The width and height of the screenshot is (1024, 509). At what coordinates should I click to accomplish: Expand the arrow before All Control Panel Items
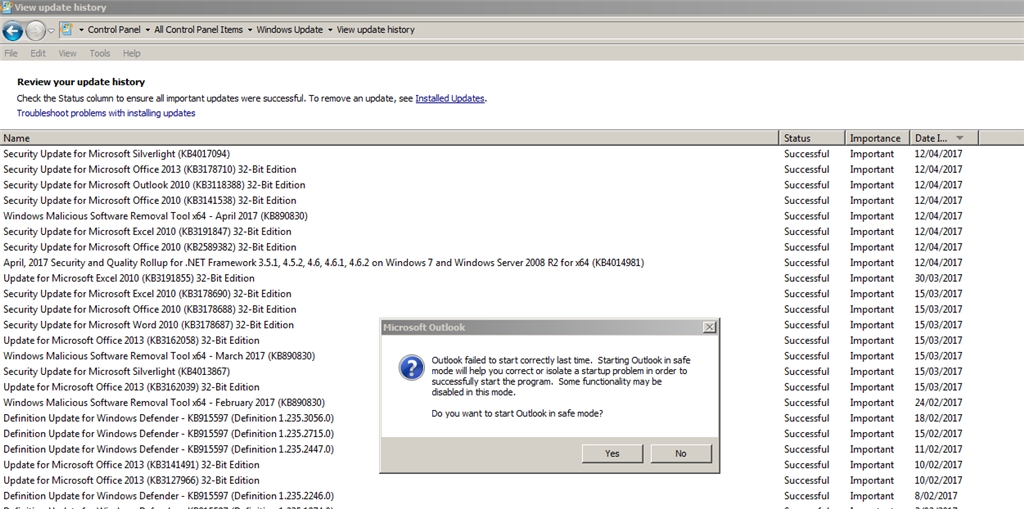pyautogui.click(x=148, y=30)
